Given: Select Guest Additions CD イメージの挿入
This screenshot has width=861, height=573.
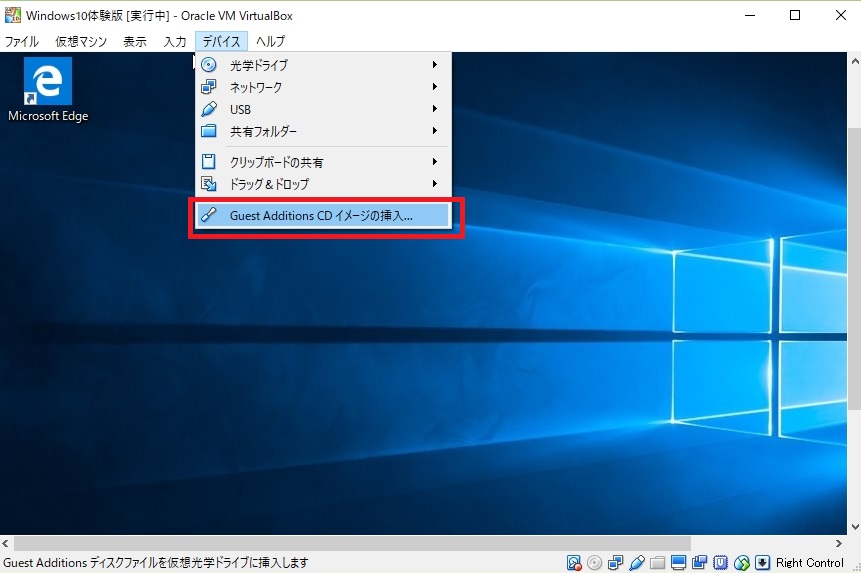Looking at the screenshot, I should pos(324,215).
